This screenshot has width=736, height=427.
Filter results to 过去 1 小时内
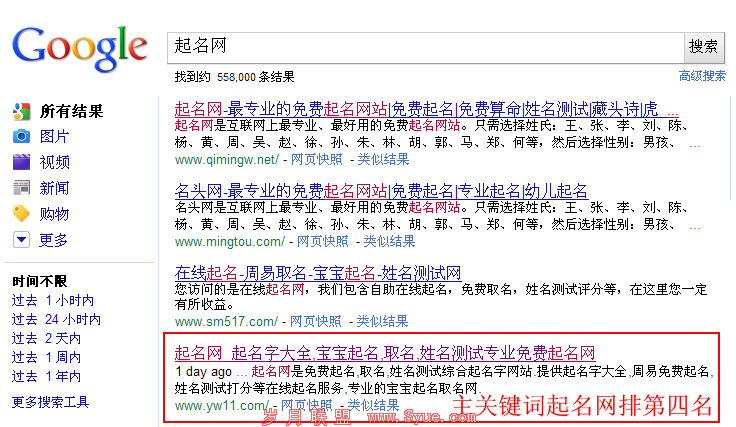(52, 301)
